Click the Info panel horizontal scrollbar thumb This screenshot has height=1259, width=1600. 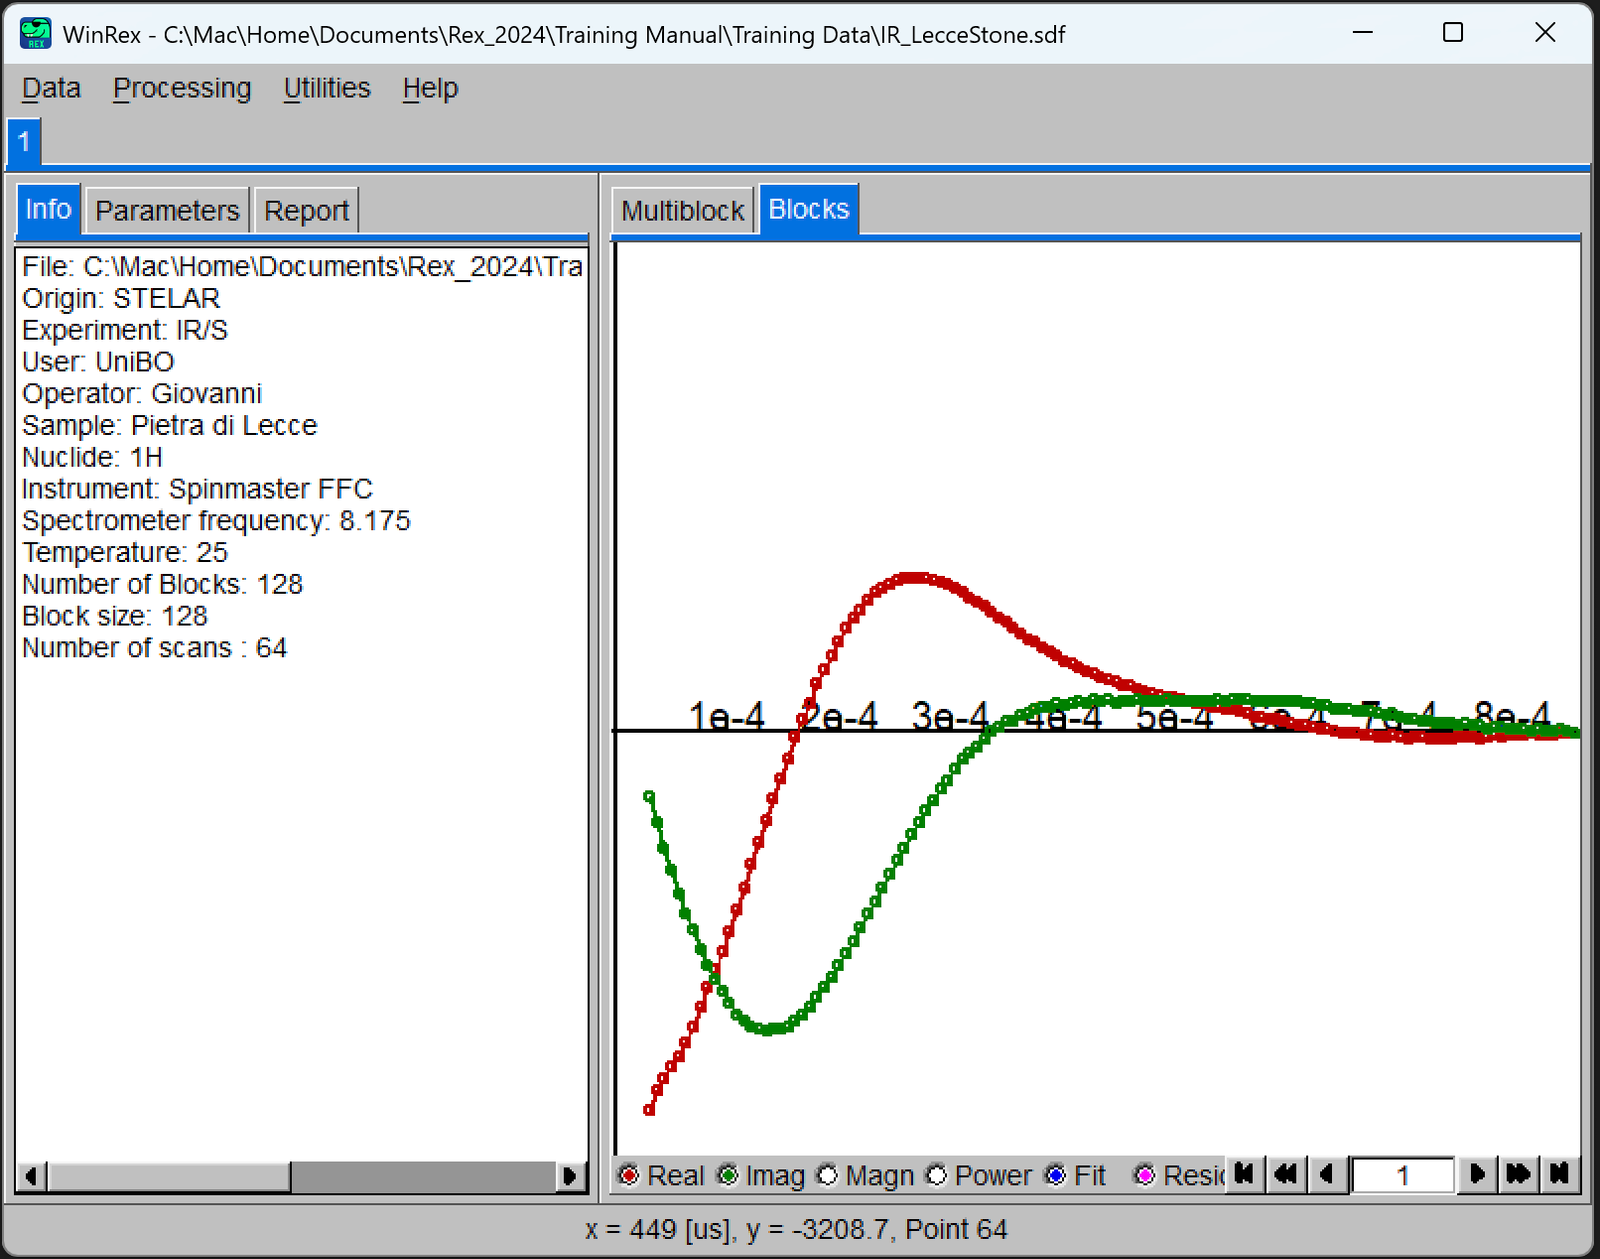tap(169, 1176)
